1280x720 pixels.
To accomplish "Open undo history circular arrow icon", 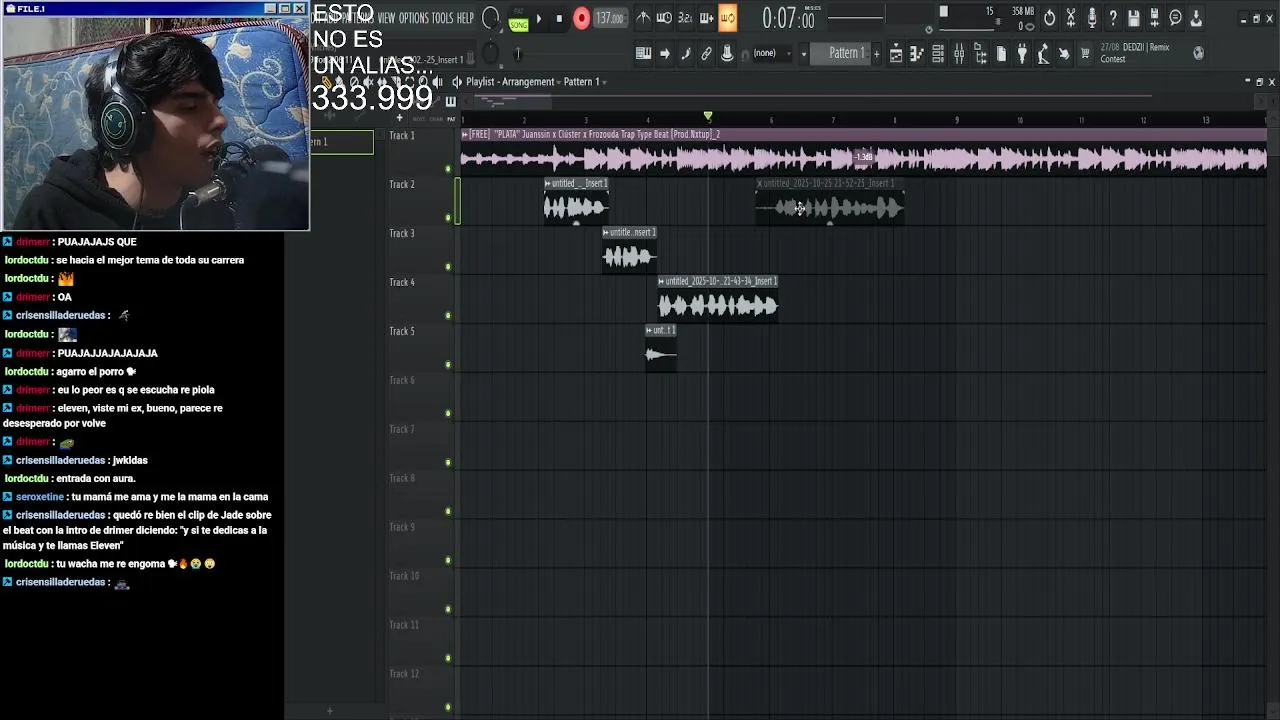I will tap(1049, 18).
